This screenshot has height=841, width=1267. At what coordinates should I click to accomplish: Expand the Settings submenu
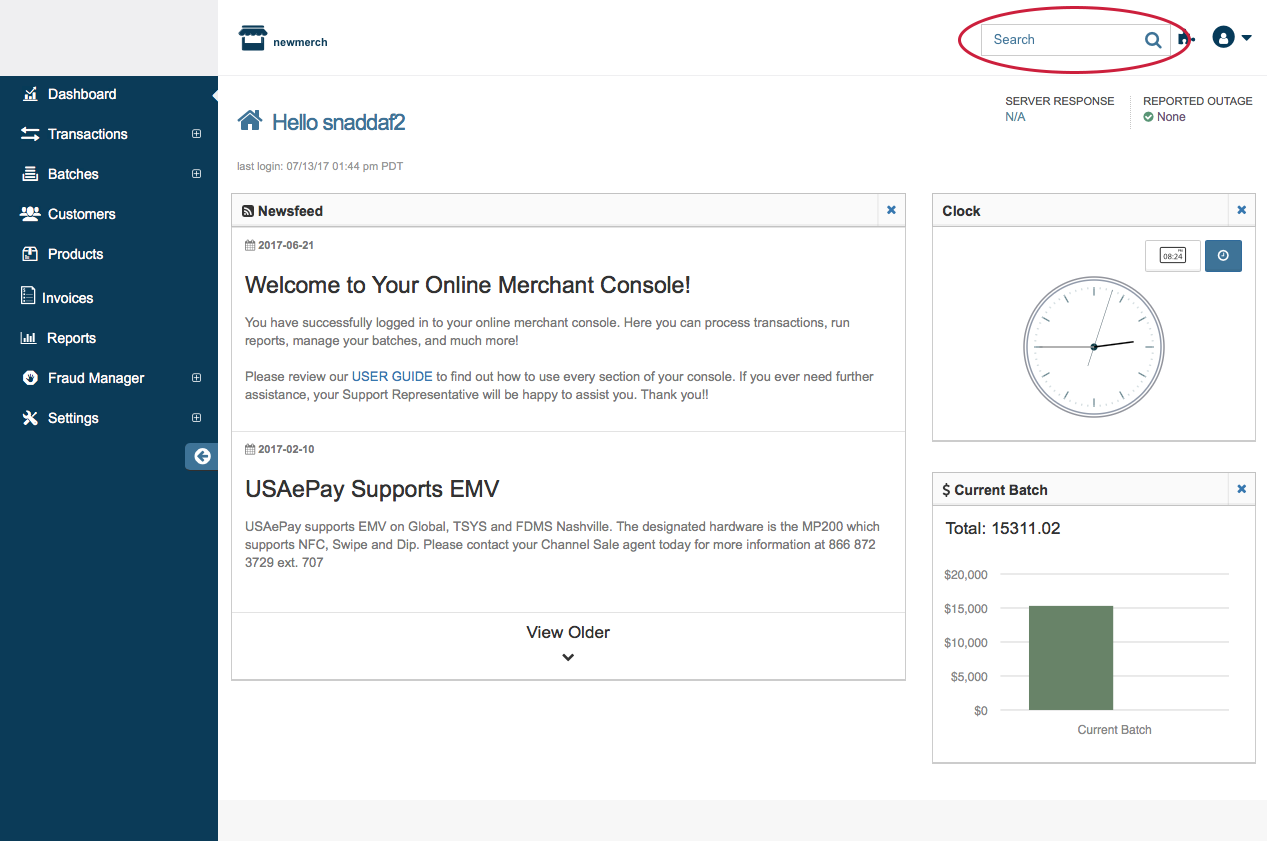(x=197, y=418)
